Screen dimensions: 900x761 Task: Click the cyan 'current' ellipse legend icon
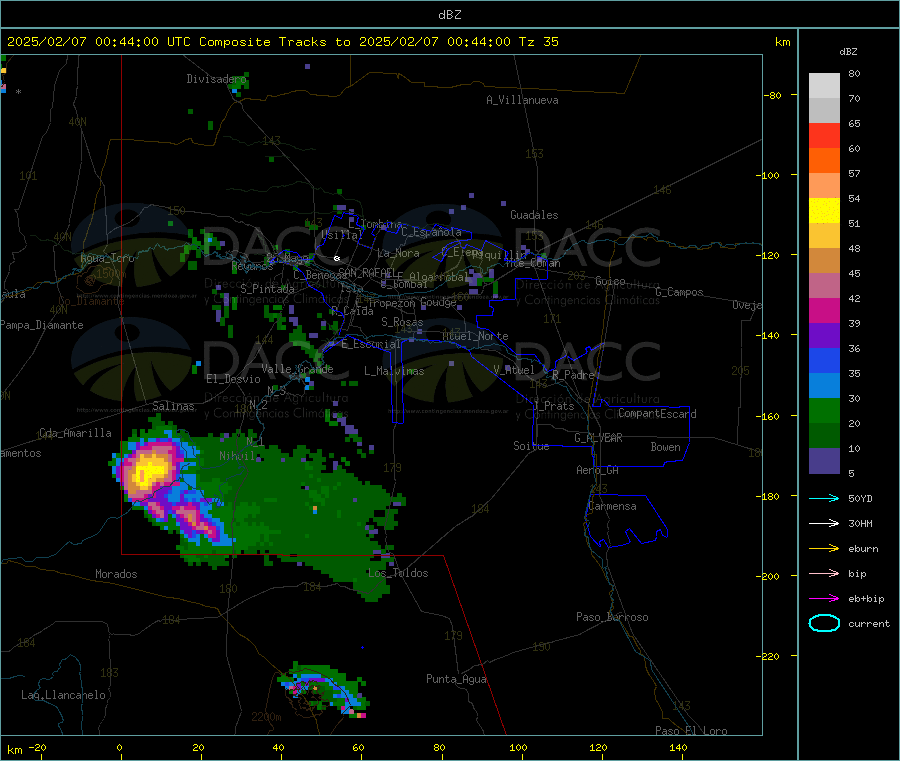pyautogui.click(x=824, y=623)
